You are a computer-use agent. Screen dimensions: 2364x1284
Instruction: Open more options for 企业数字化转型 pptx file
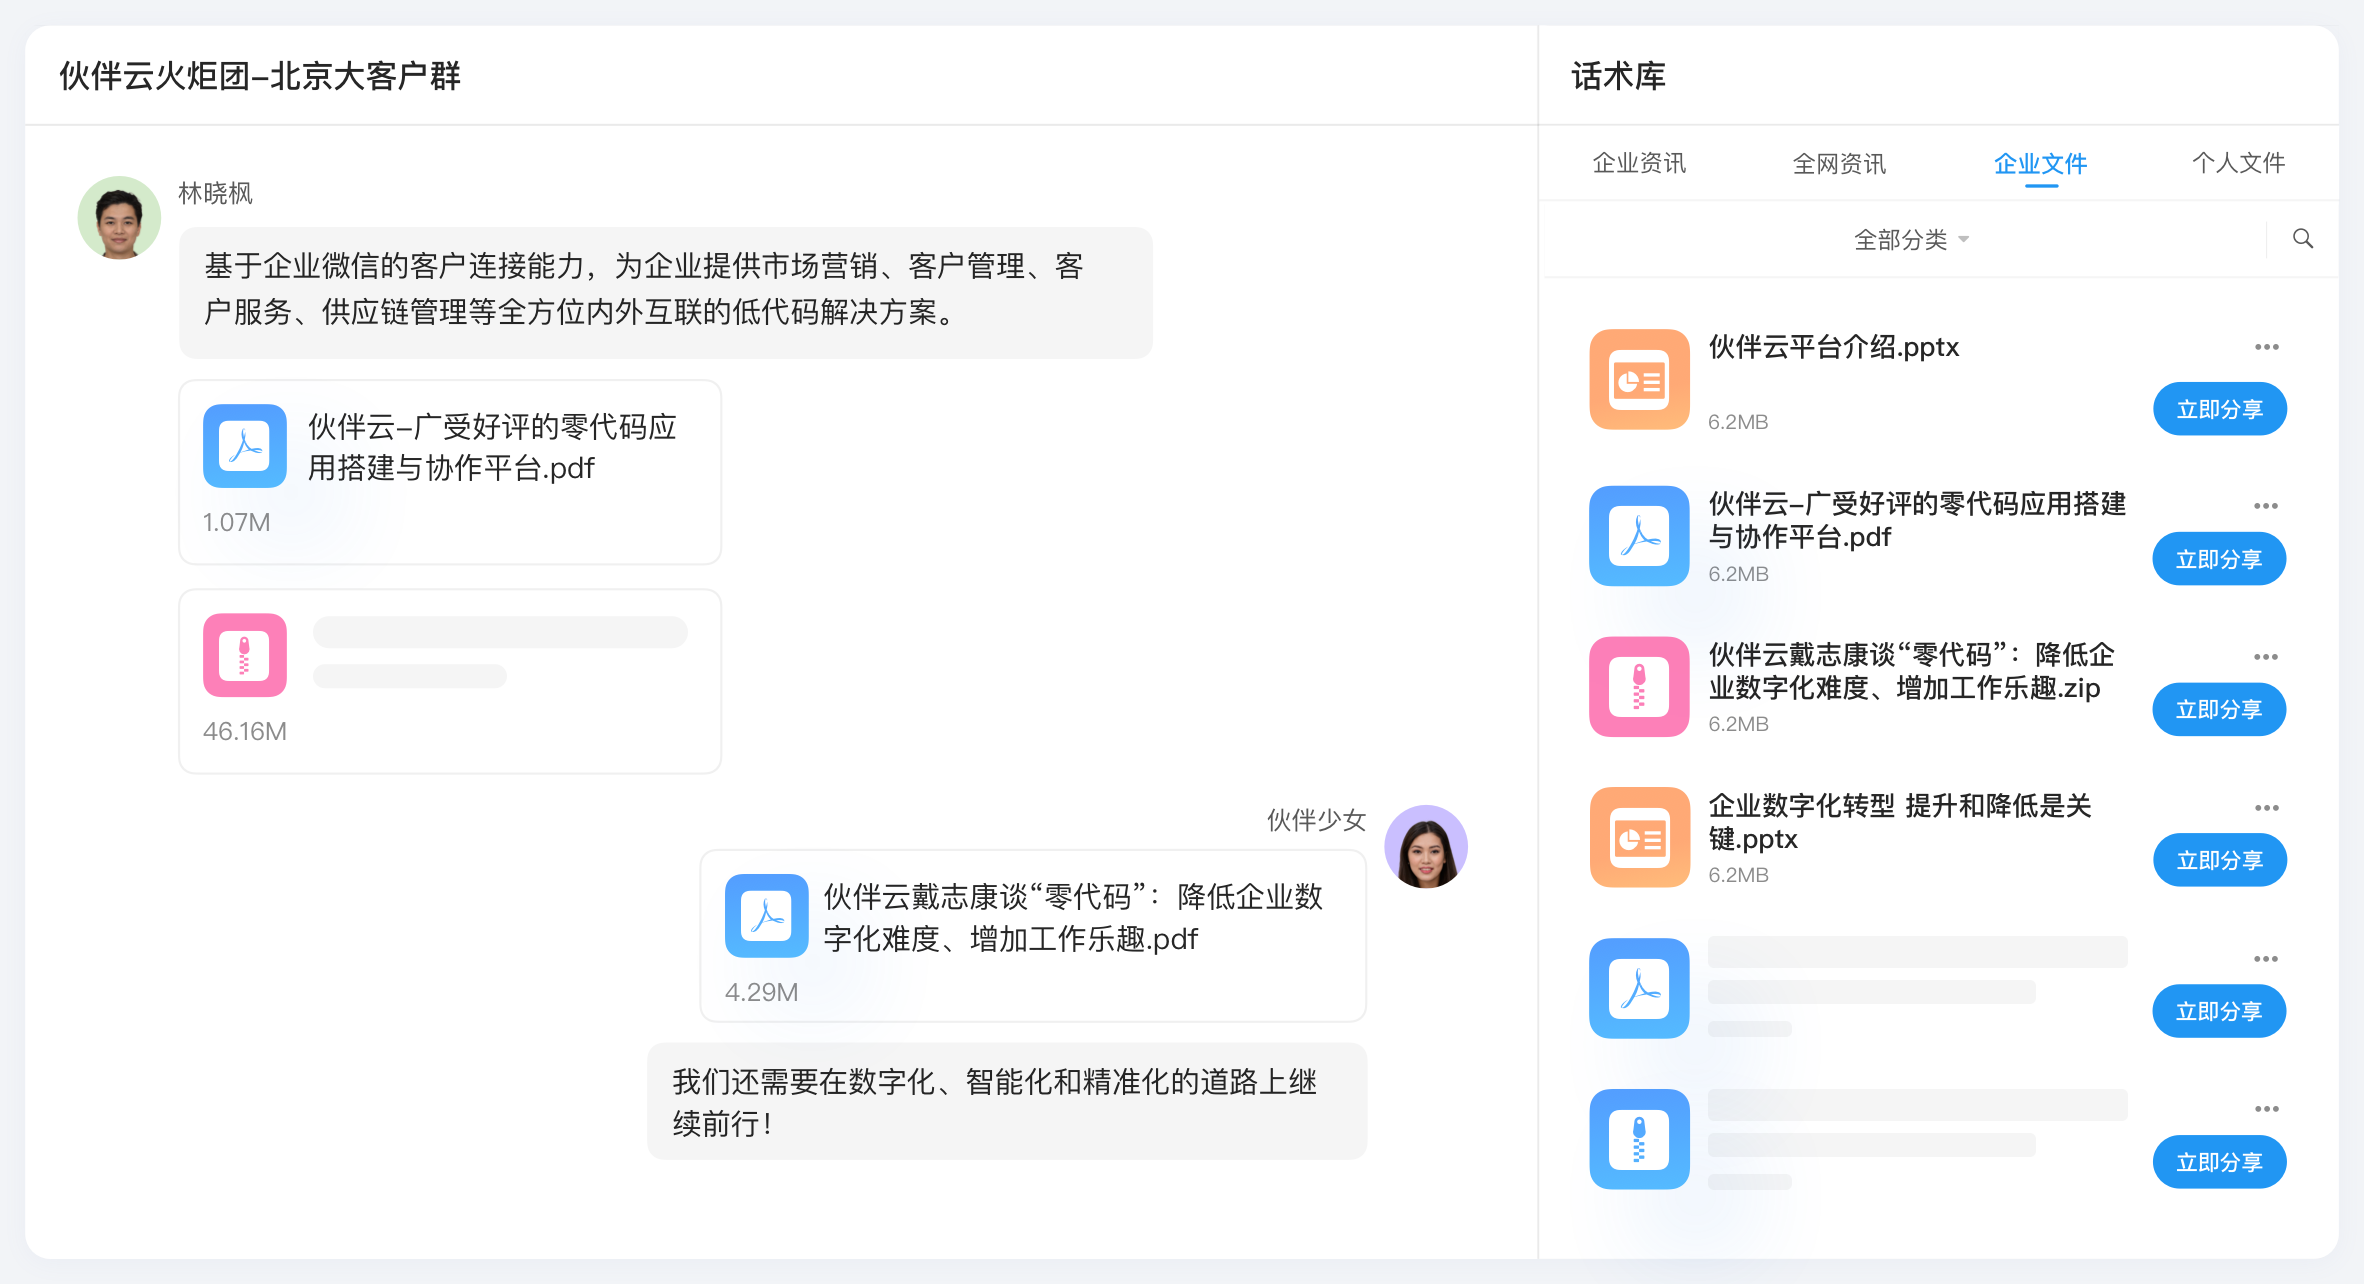[x=2266, y=808]
